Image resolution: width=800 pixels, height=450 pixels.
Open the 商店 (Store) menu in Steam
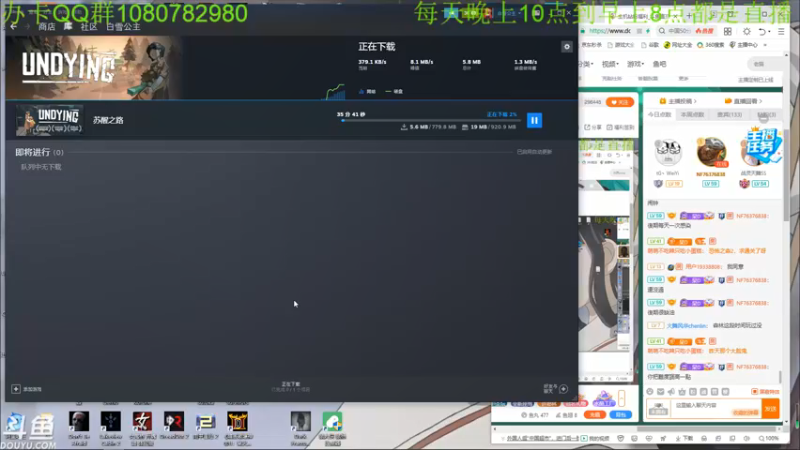47,27
